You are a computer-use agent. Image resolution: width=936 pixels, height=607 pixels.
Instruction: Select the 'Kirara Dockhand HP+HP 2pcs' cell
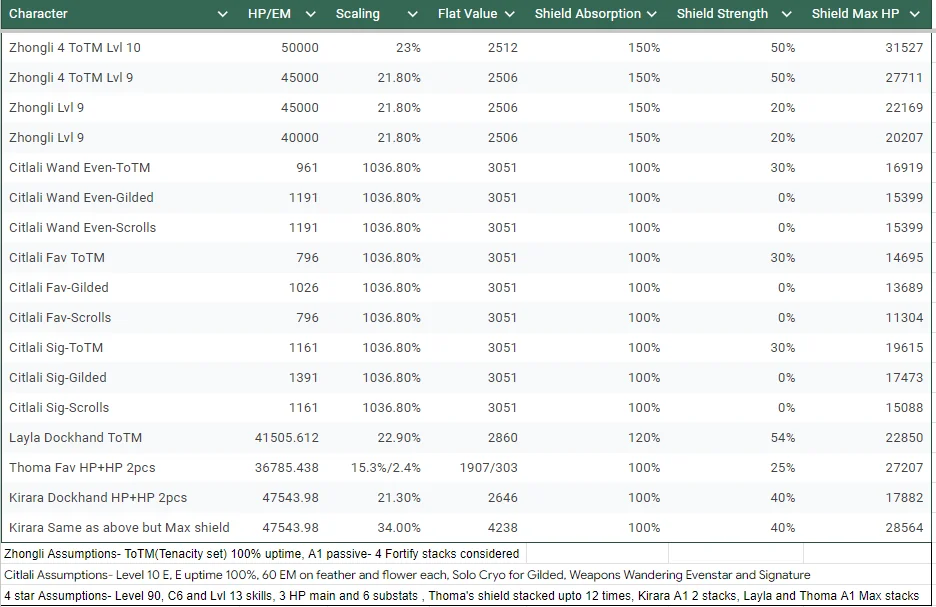pyautogui.click(x=98, y=498)
